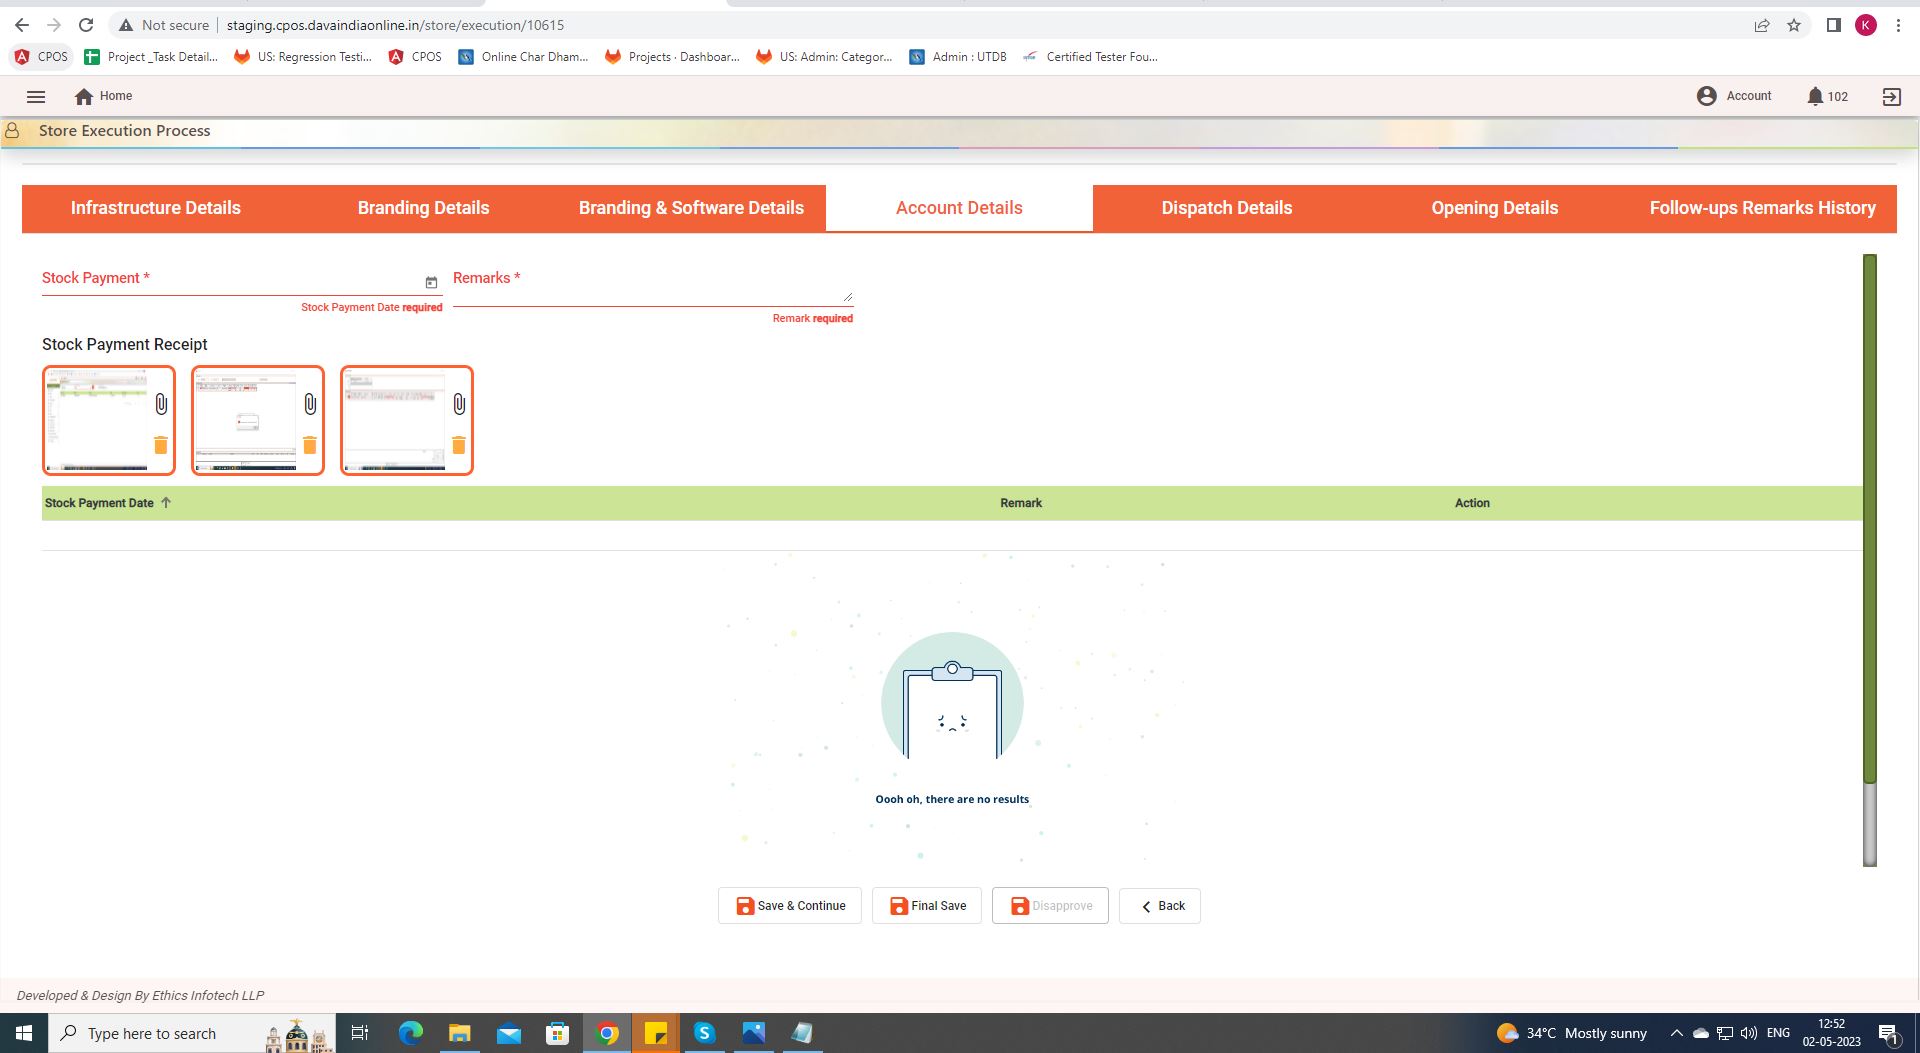Viewport: 1920px width, 1053px height.
Task: Click the notification bell icon
Action: tap(1815, 97)
